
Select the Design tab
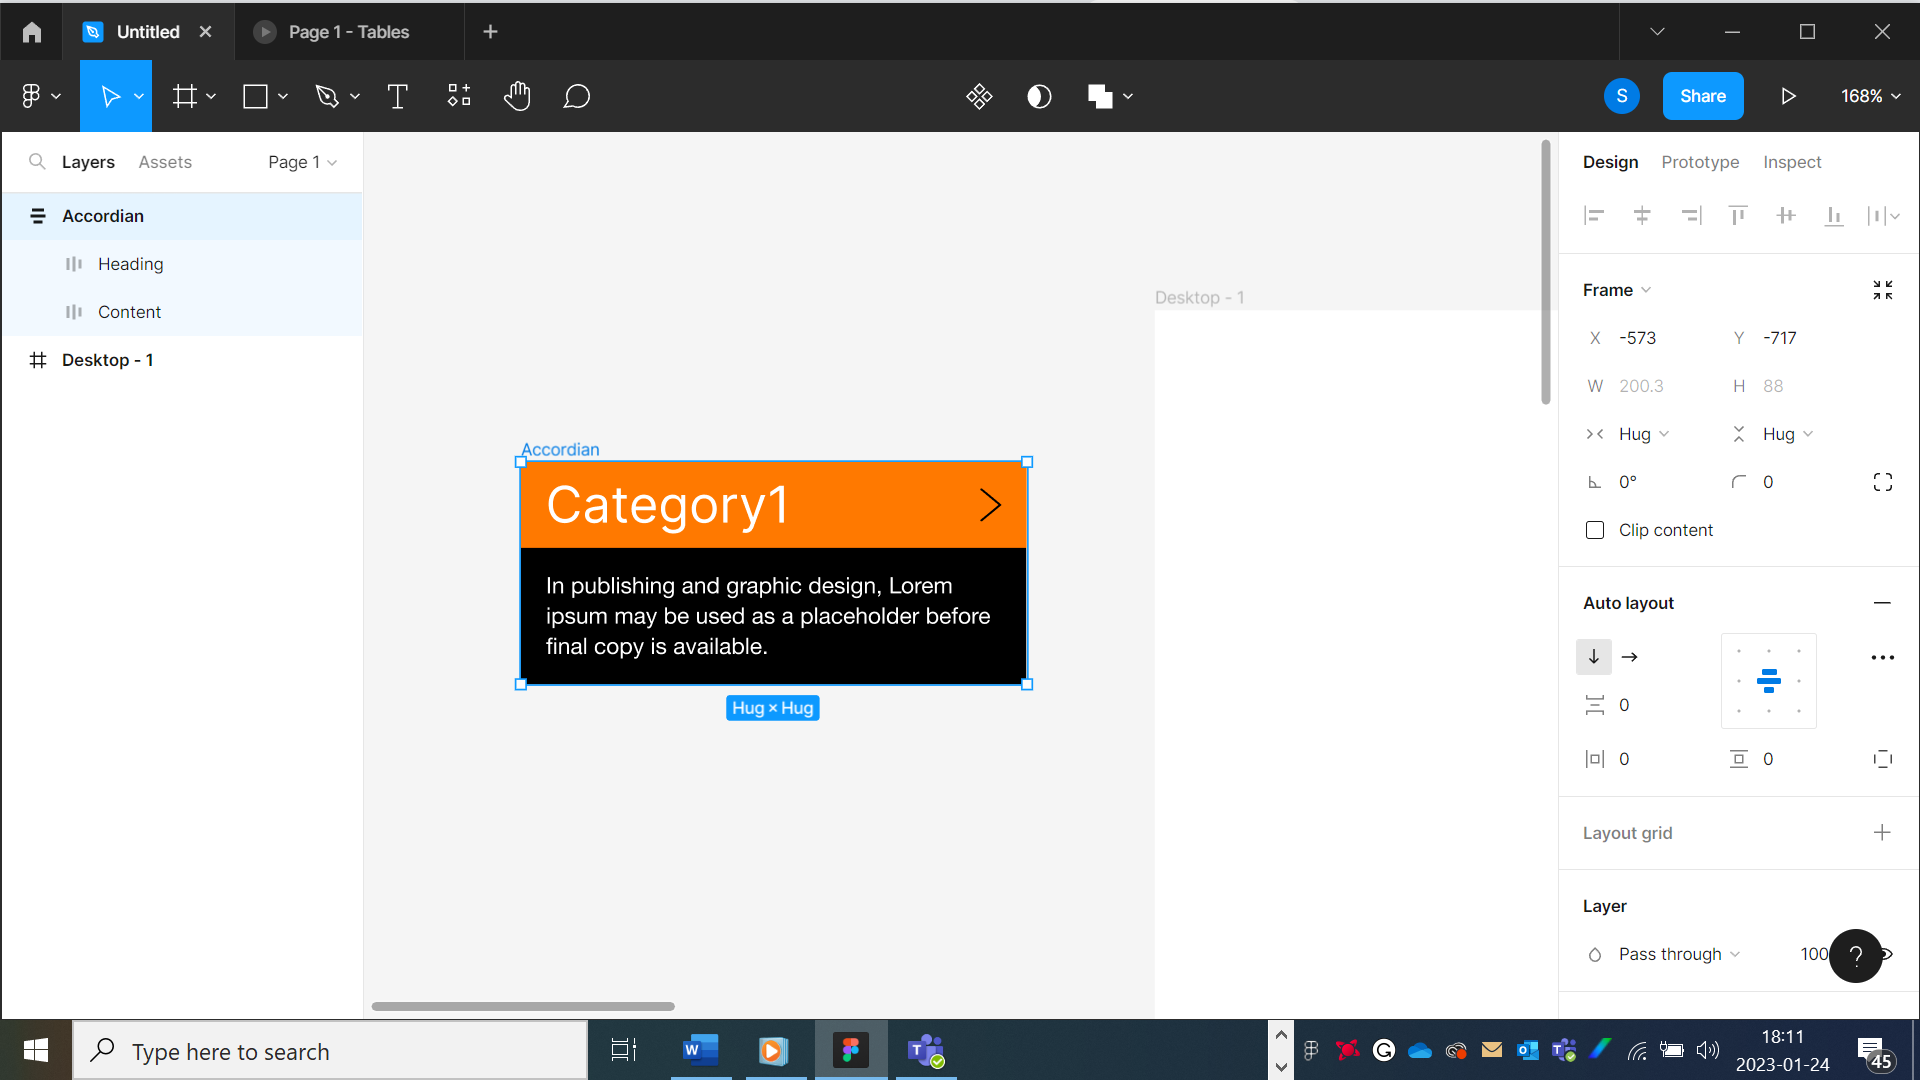pyautogui.click(x=1610, y=162)
